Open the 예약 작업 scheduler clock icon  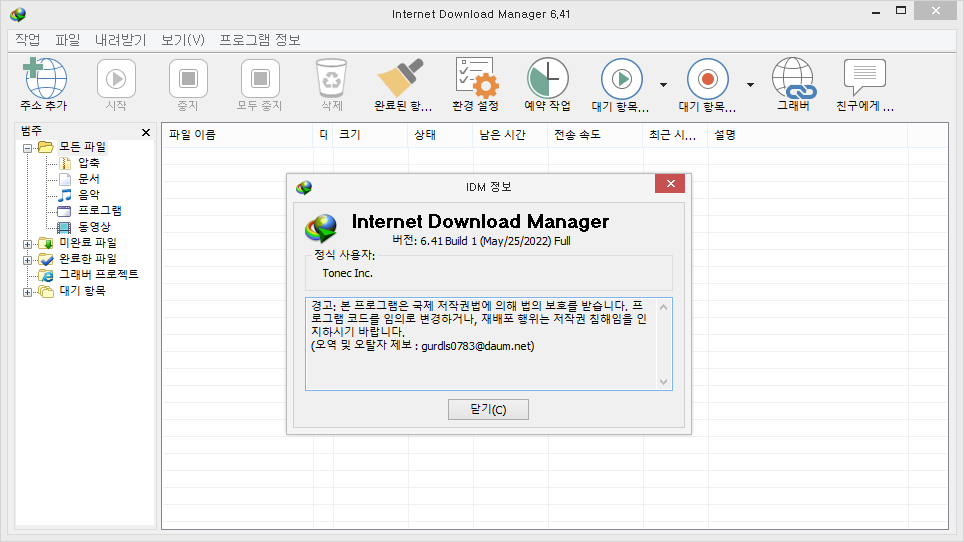(x=547, y=78)
